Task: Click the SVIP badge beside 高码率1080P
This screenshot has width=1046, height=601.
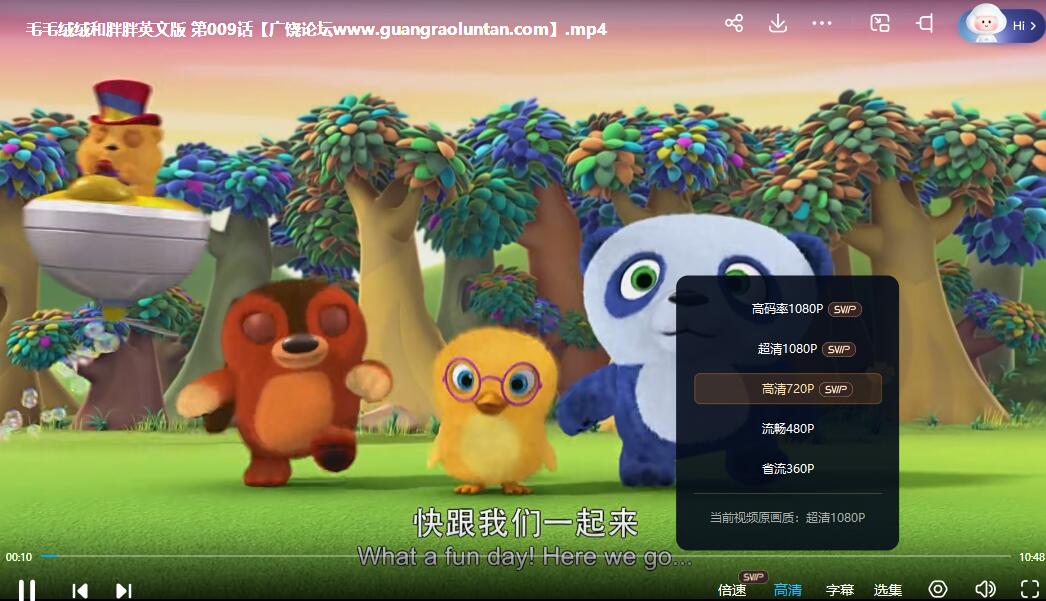Action: point(845,310)
